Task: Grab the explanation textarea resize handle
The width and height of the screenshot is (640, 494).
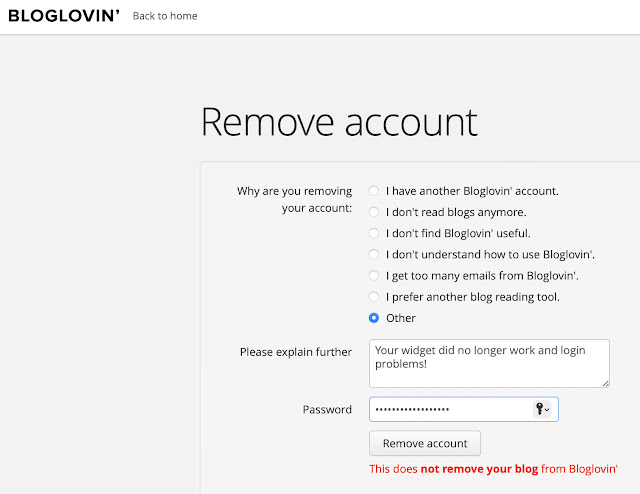Action: tap(605, 383)
